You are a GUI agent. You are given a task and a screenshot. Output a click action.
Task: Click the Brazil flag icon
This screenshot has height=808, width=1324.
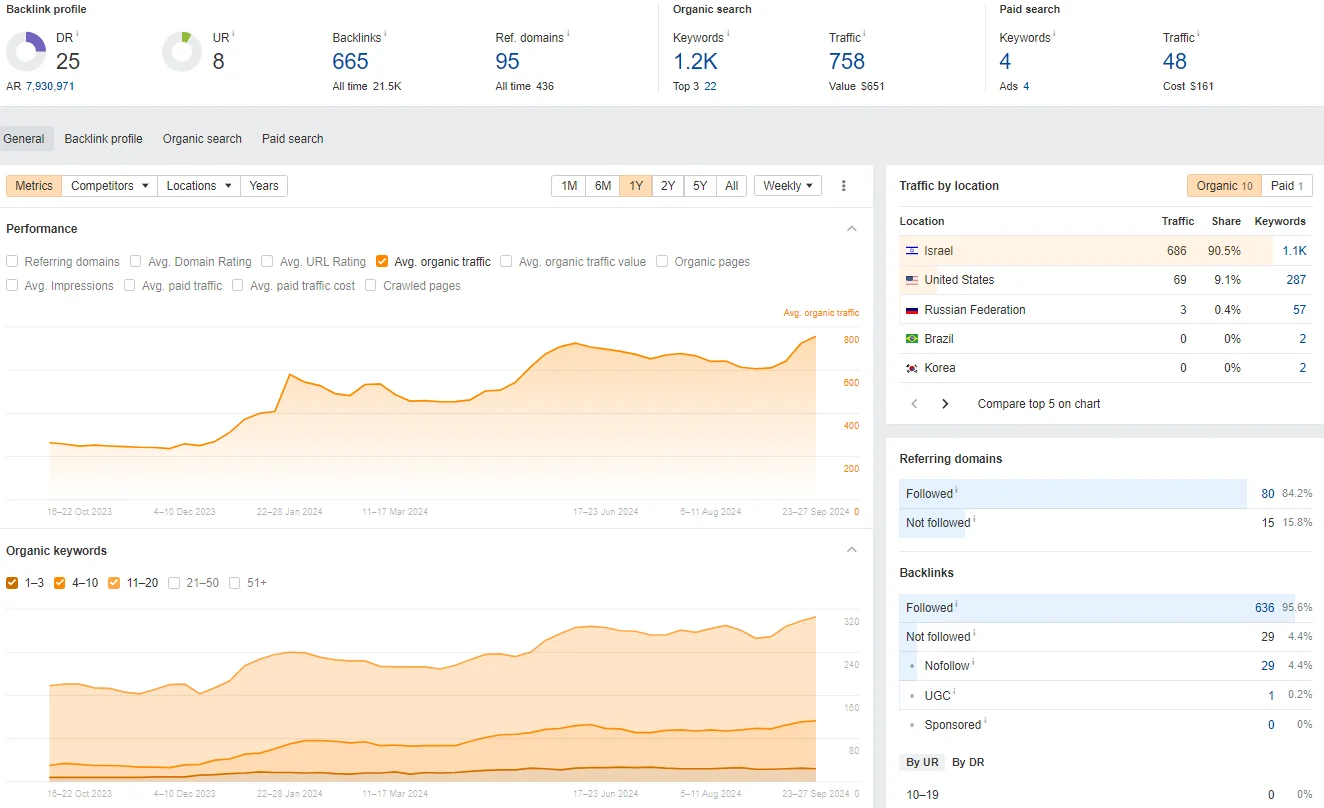(912, 339)
